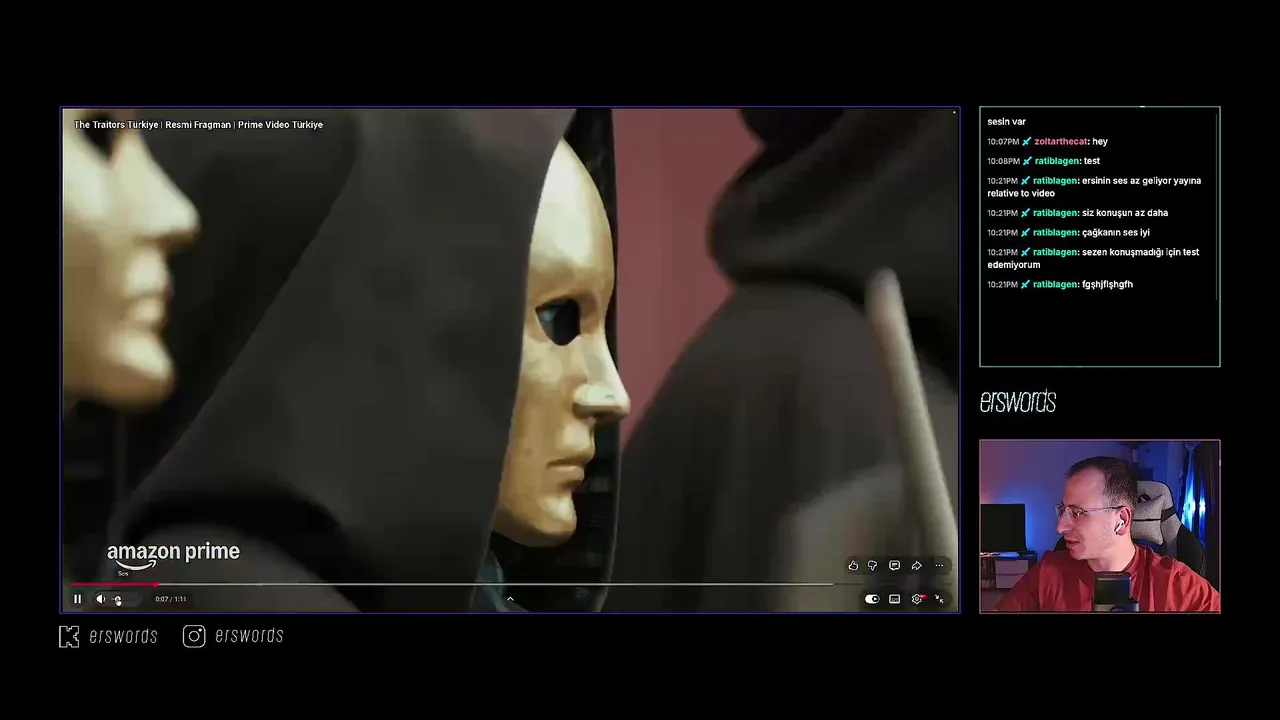Image resolution: width=1280 pixels, height=720 pixels.
Task: Mute the video with speaker icon
Action: (x=100, y=599)
